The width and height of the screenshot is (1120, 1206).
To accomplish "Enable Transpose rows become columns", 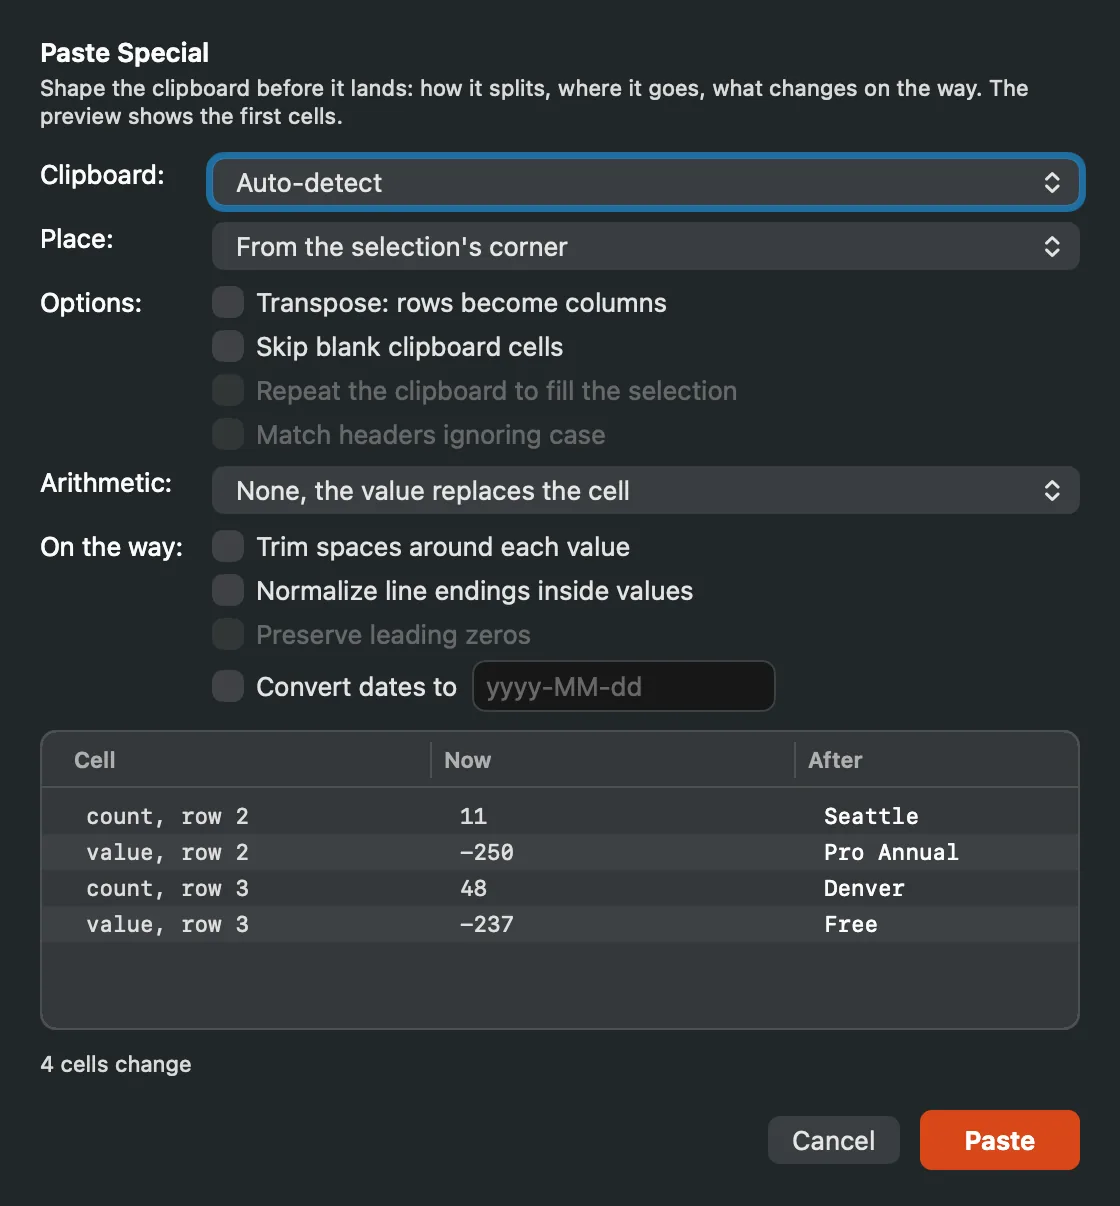I will coord(228,302).
